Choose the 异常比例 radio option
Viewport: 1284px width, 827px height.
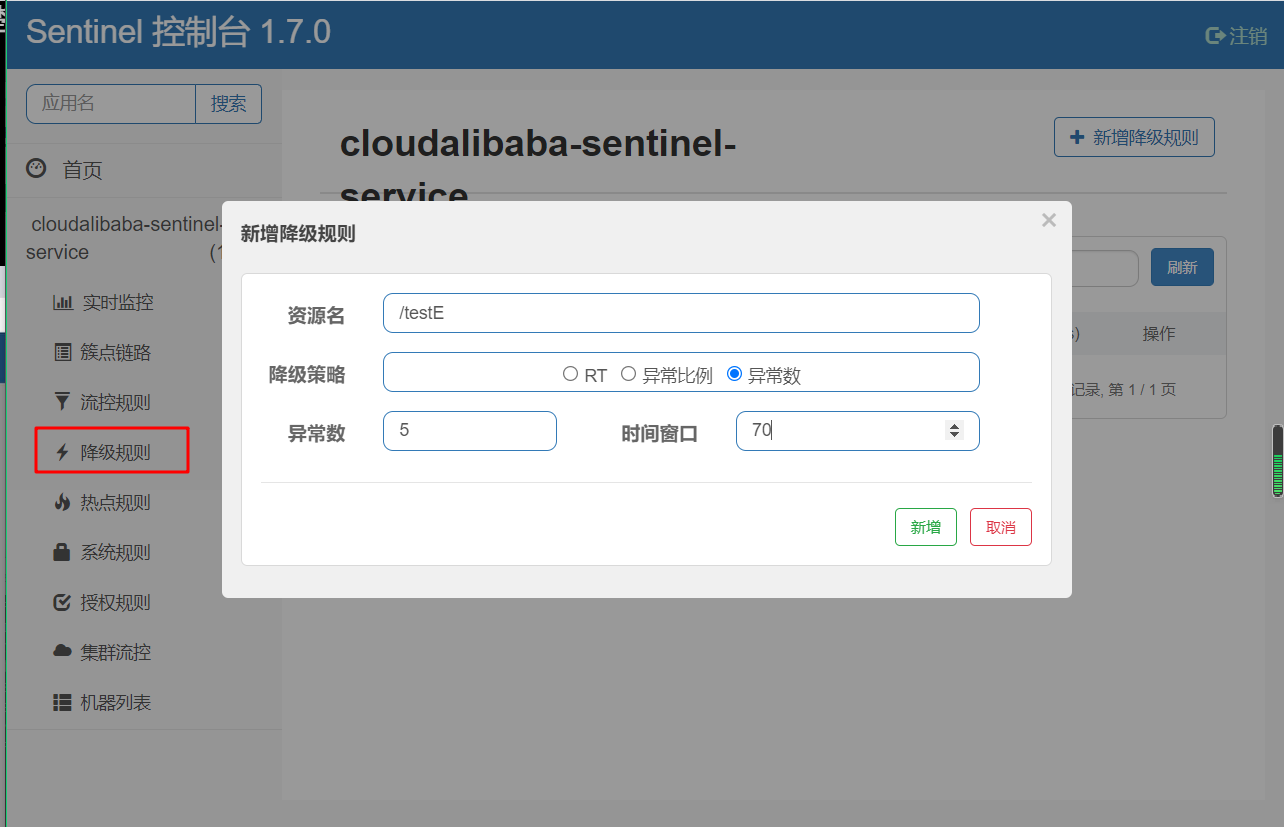[x=629, y=374]
